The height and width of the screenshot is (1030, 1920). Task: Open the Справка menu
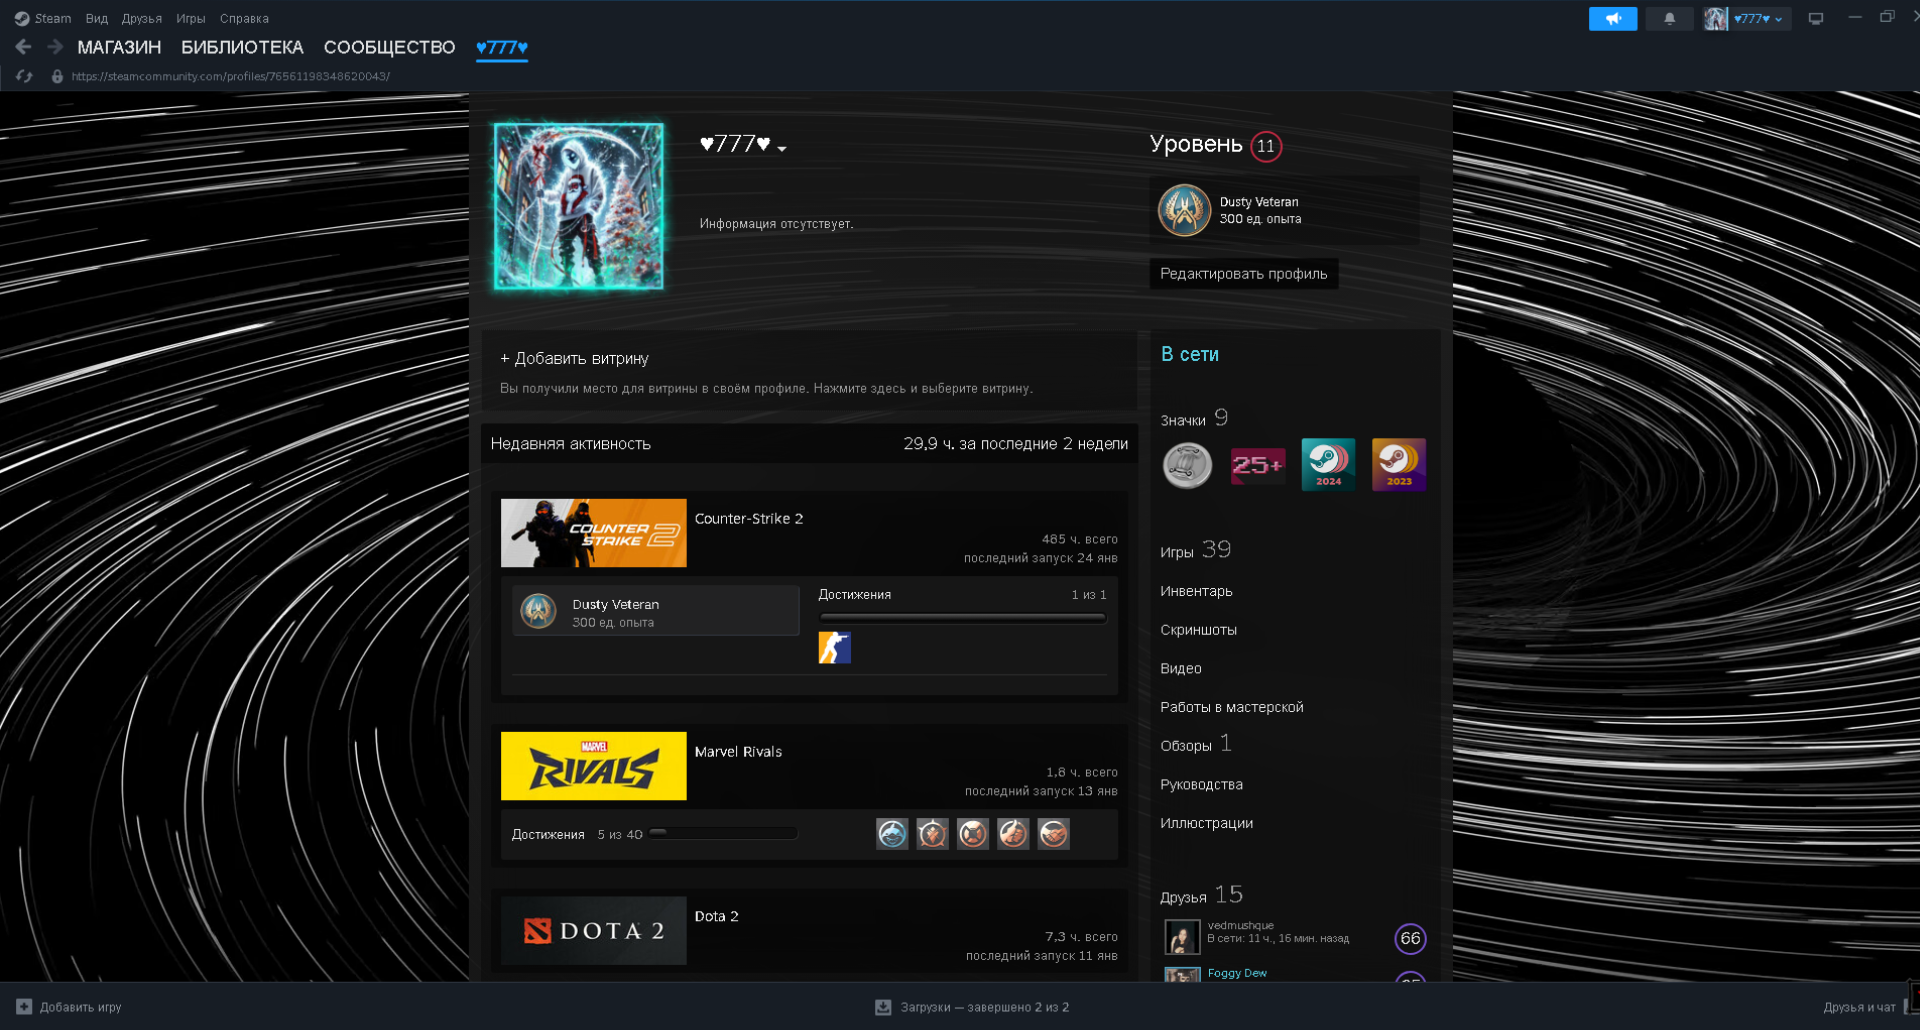244,18
